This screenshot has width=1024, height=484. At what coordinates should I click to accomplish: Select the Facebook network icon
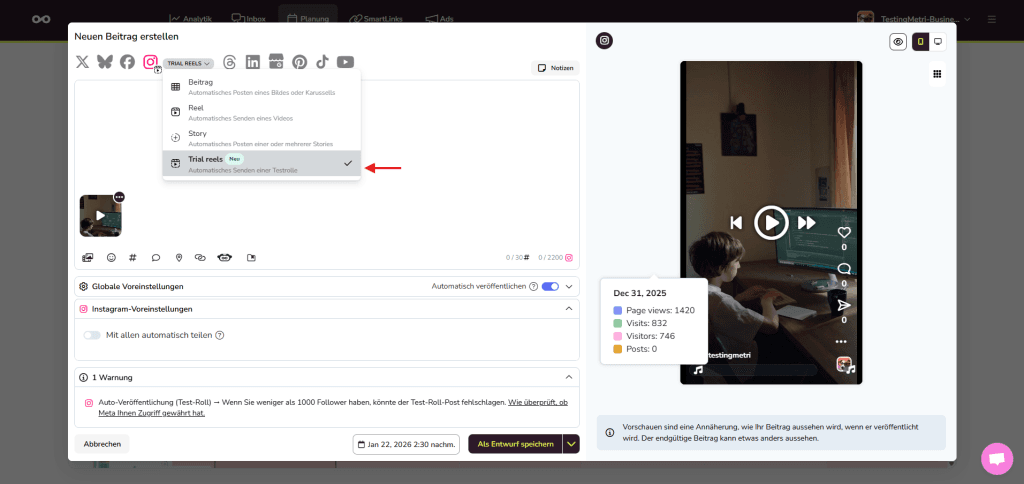click(127, 62)
